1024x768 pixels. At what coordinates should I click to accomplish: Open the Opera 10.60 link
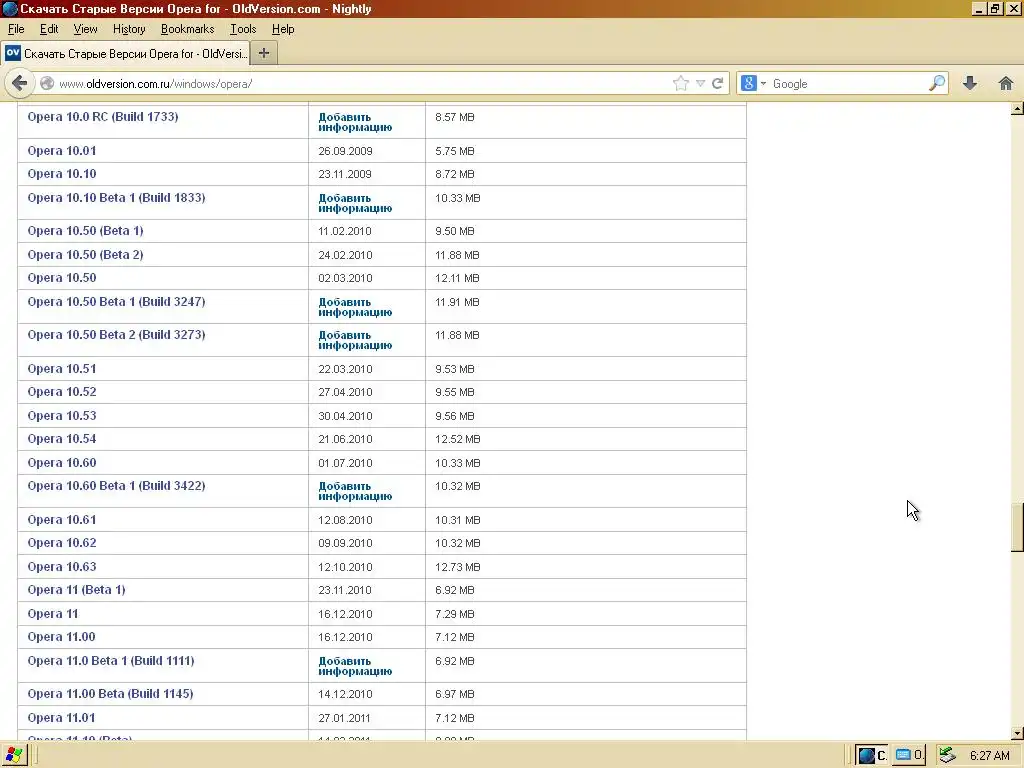(x=61, y=462)
